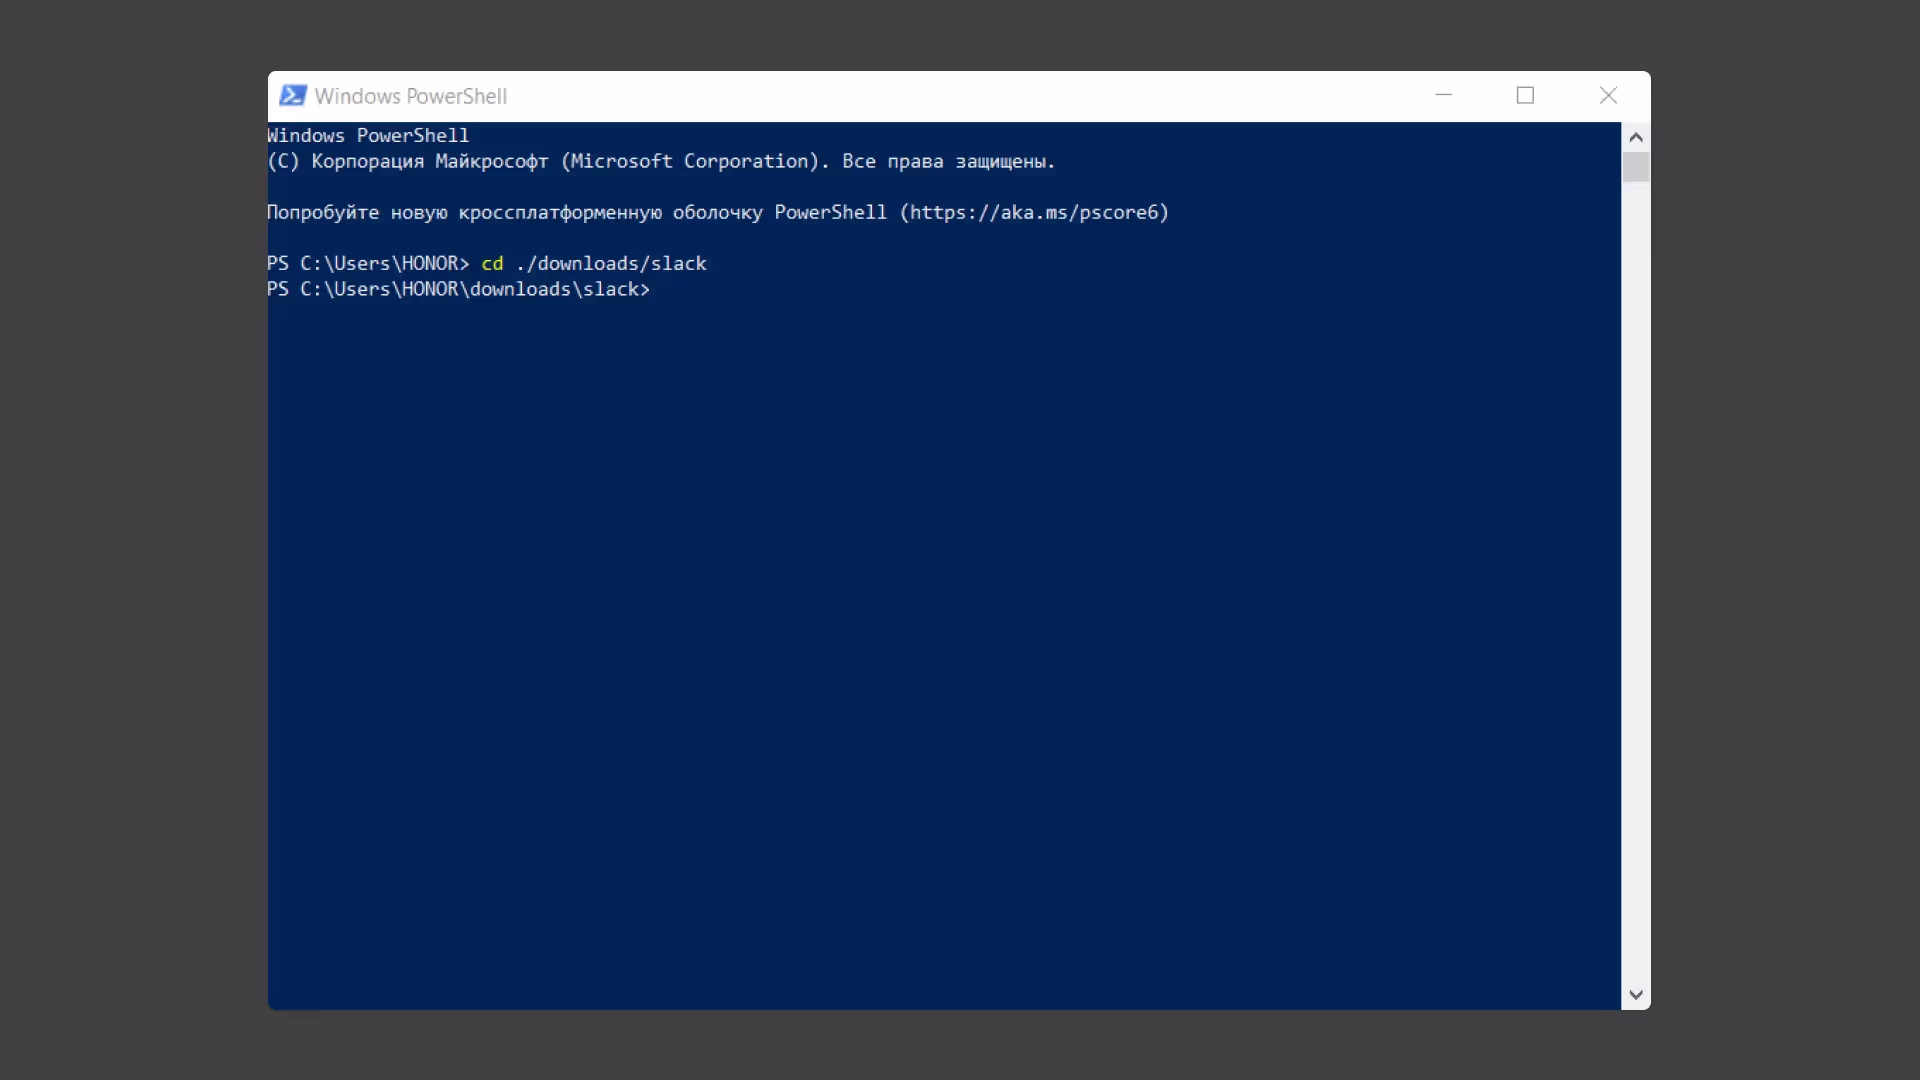The width and height of the screenshot is (1920, 1080).
Task: Click the gray desktop background outside the window
Action: click(130, 540)
